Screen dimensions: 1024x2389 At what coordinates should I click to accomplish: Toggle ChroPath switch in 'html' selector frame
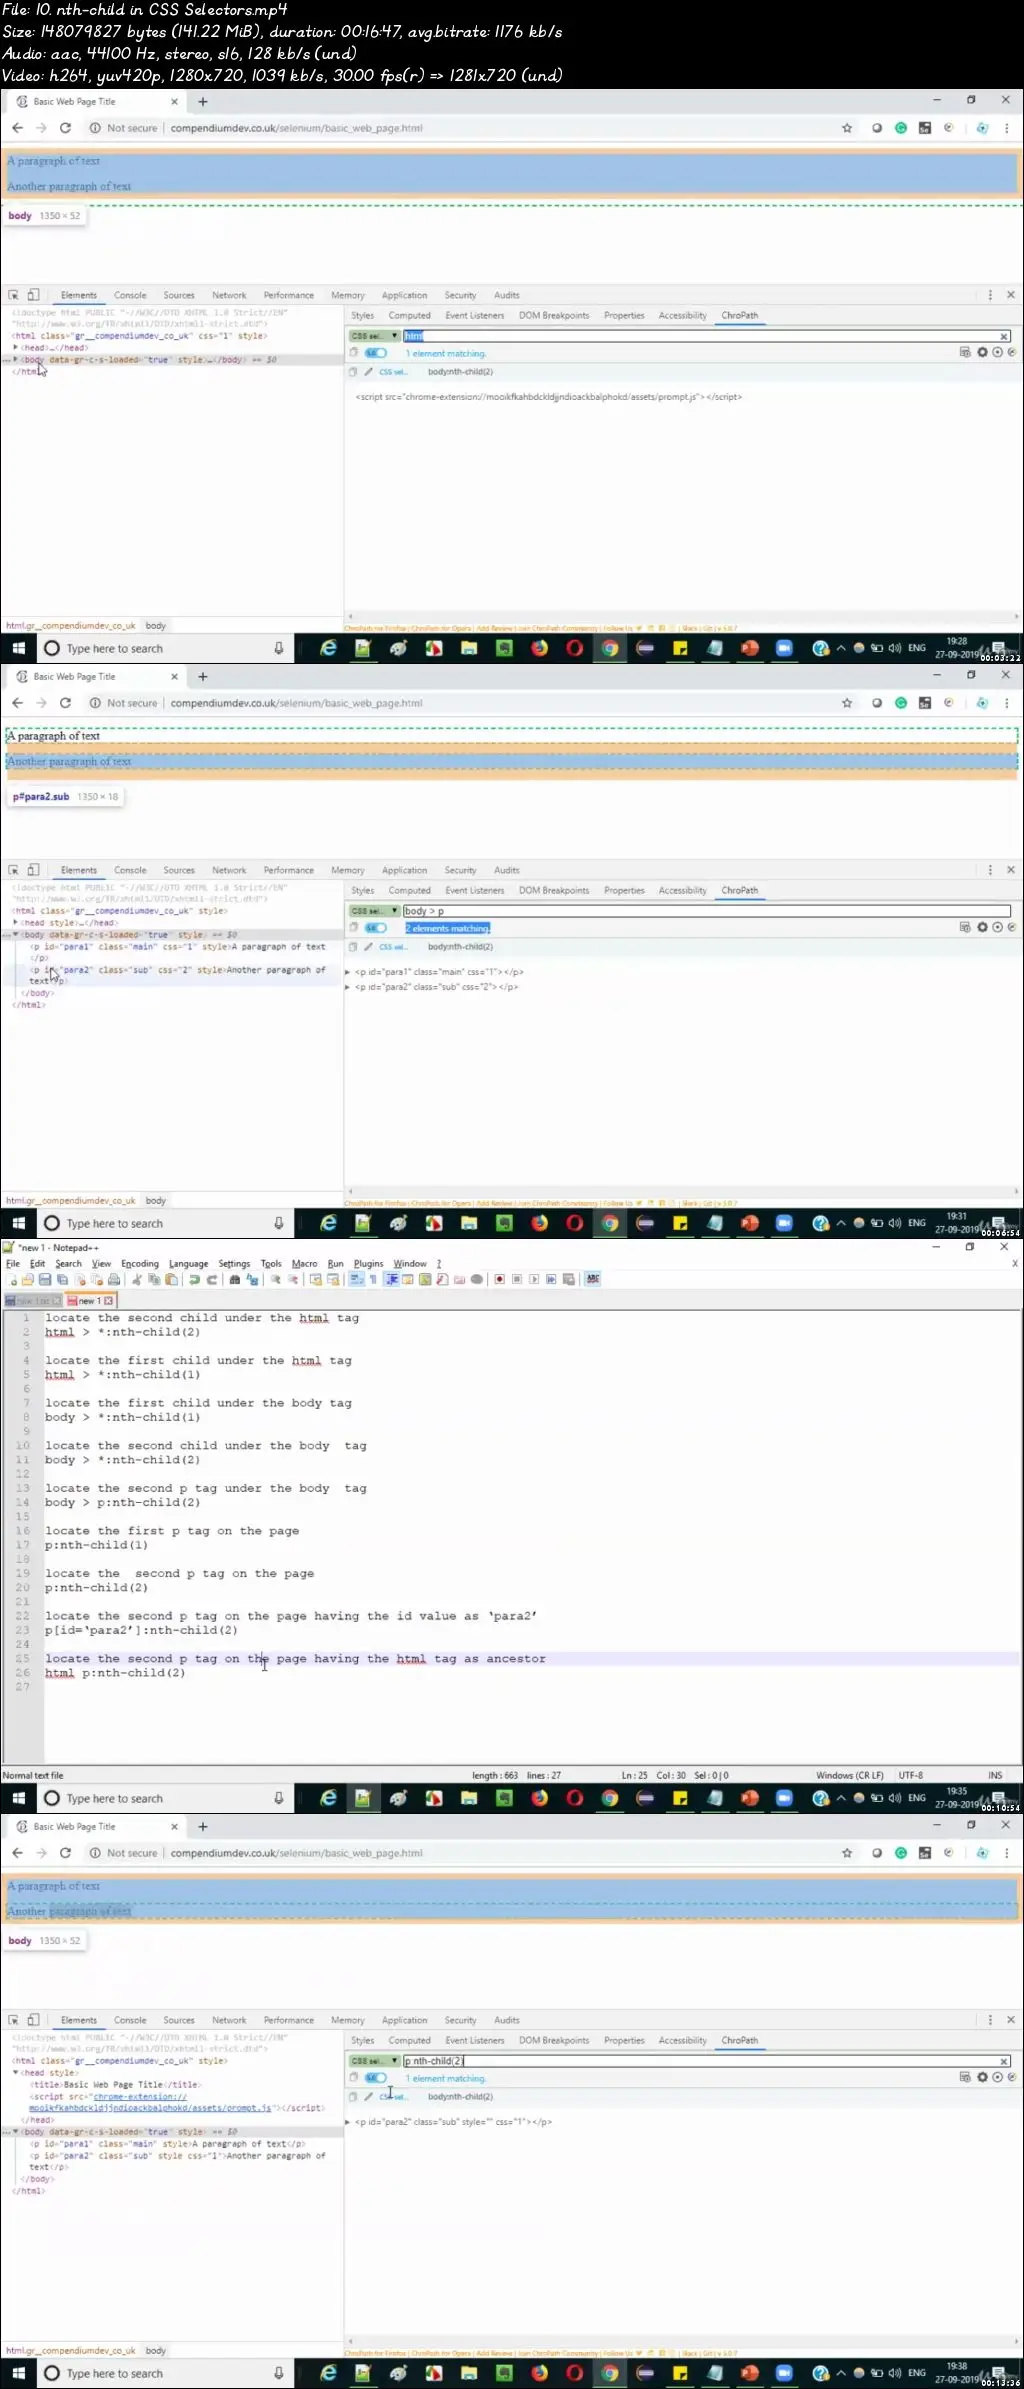[376, 353]
